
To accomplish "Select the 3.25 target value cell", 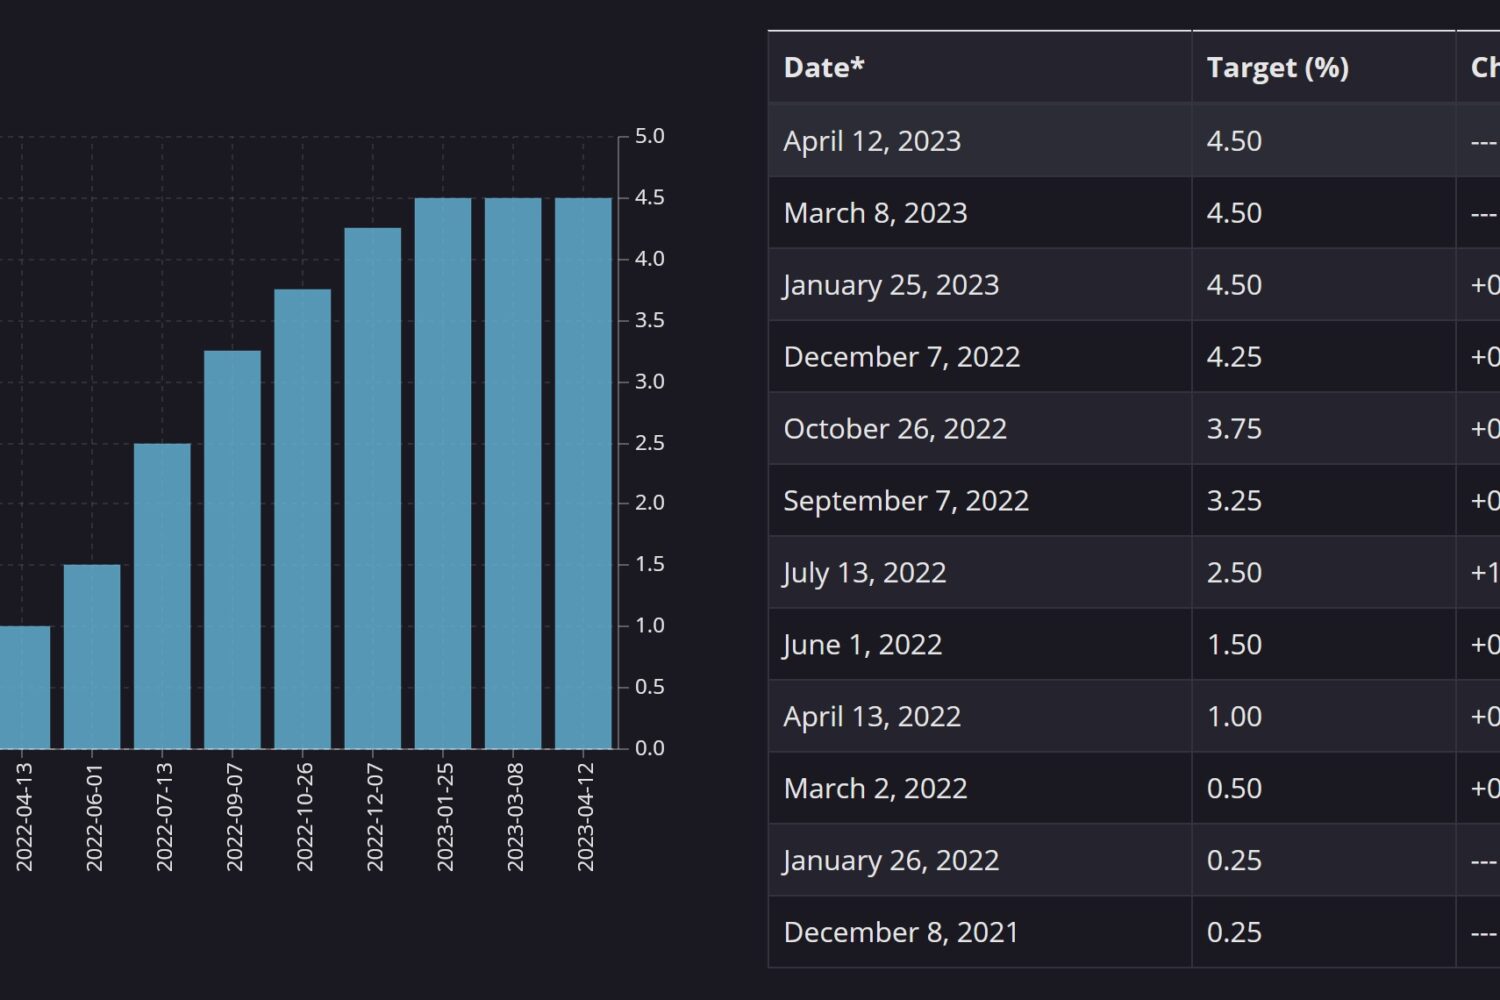I will (x=1234, y=501).
